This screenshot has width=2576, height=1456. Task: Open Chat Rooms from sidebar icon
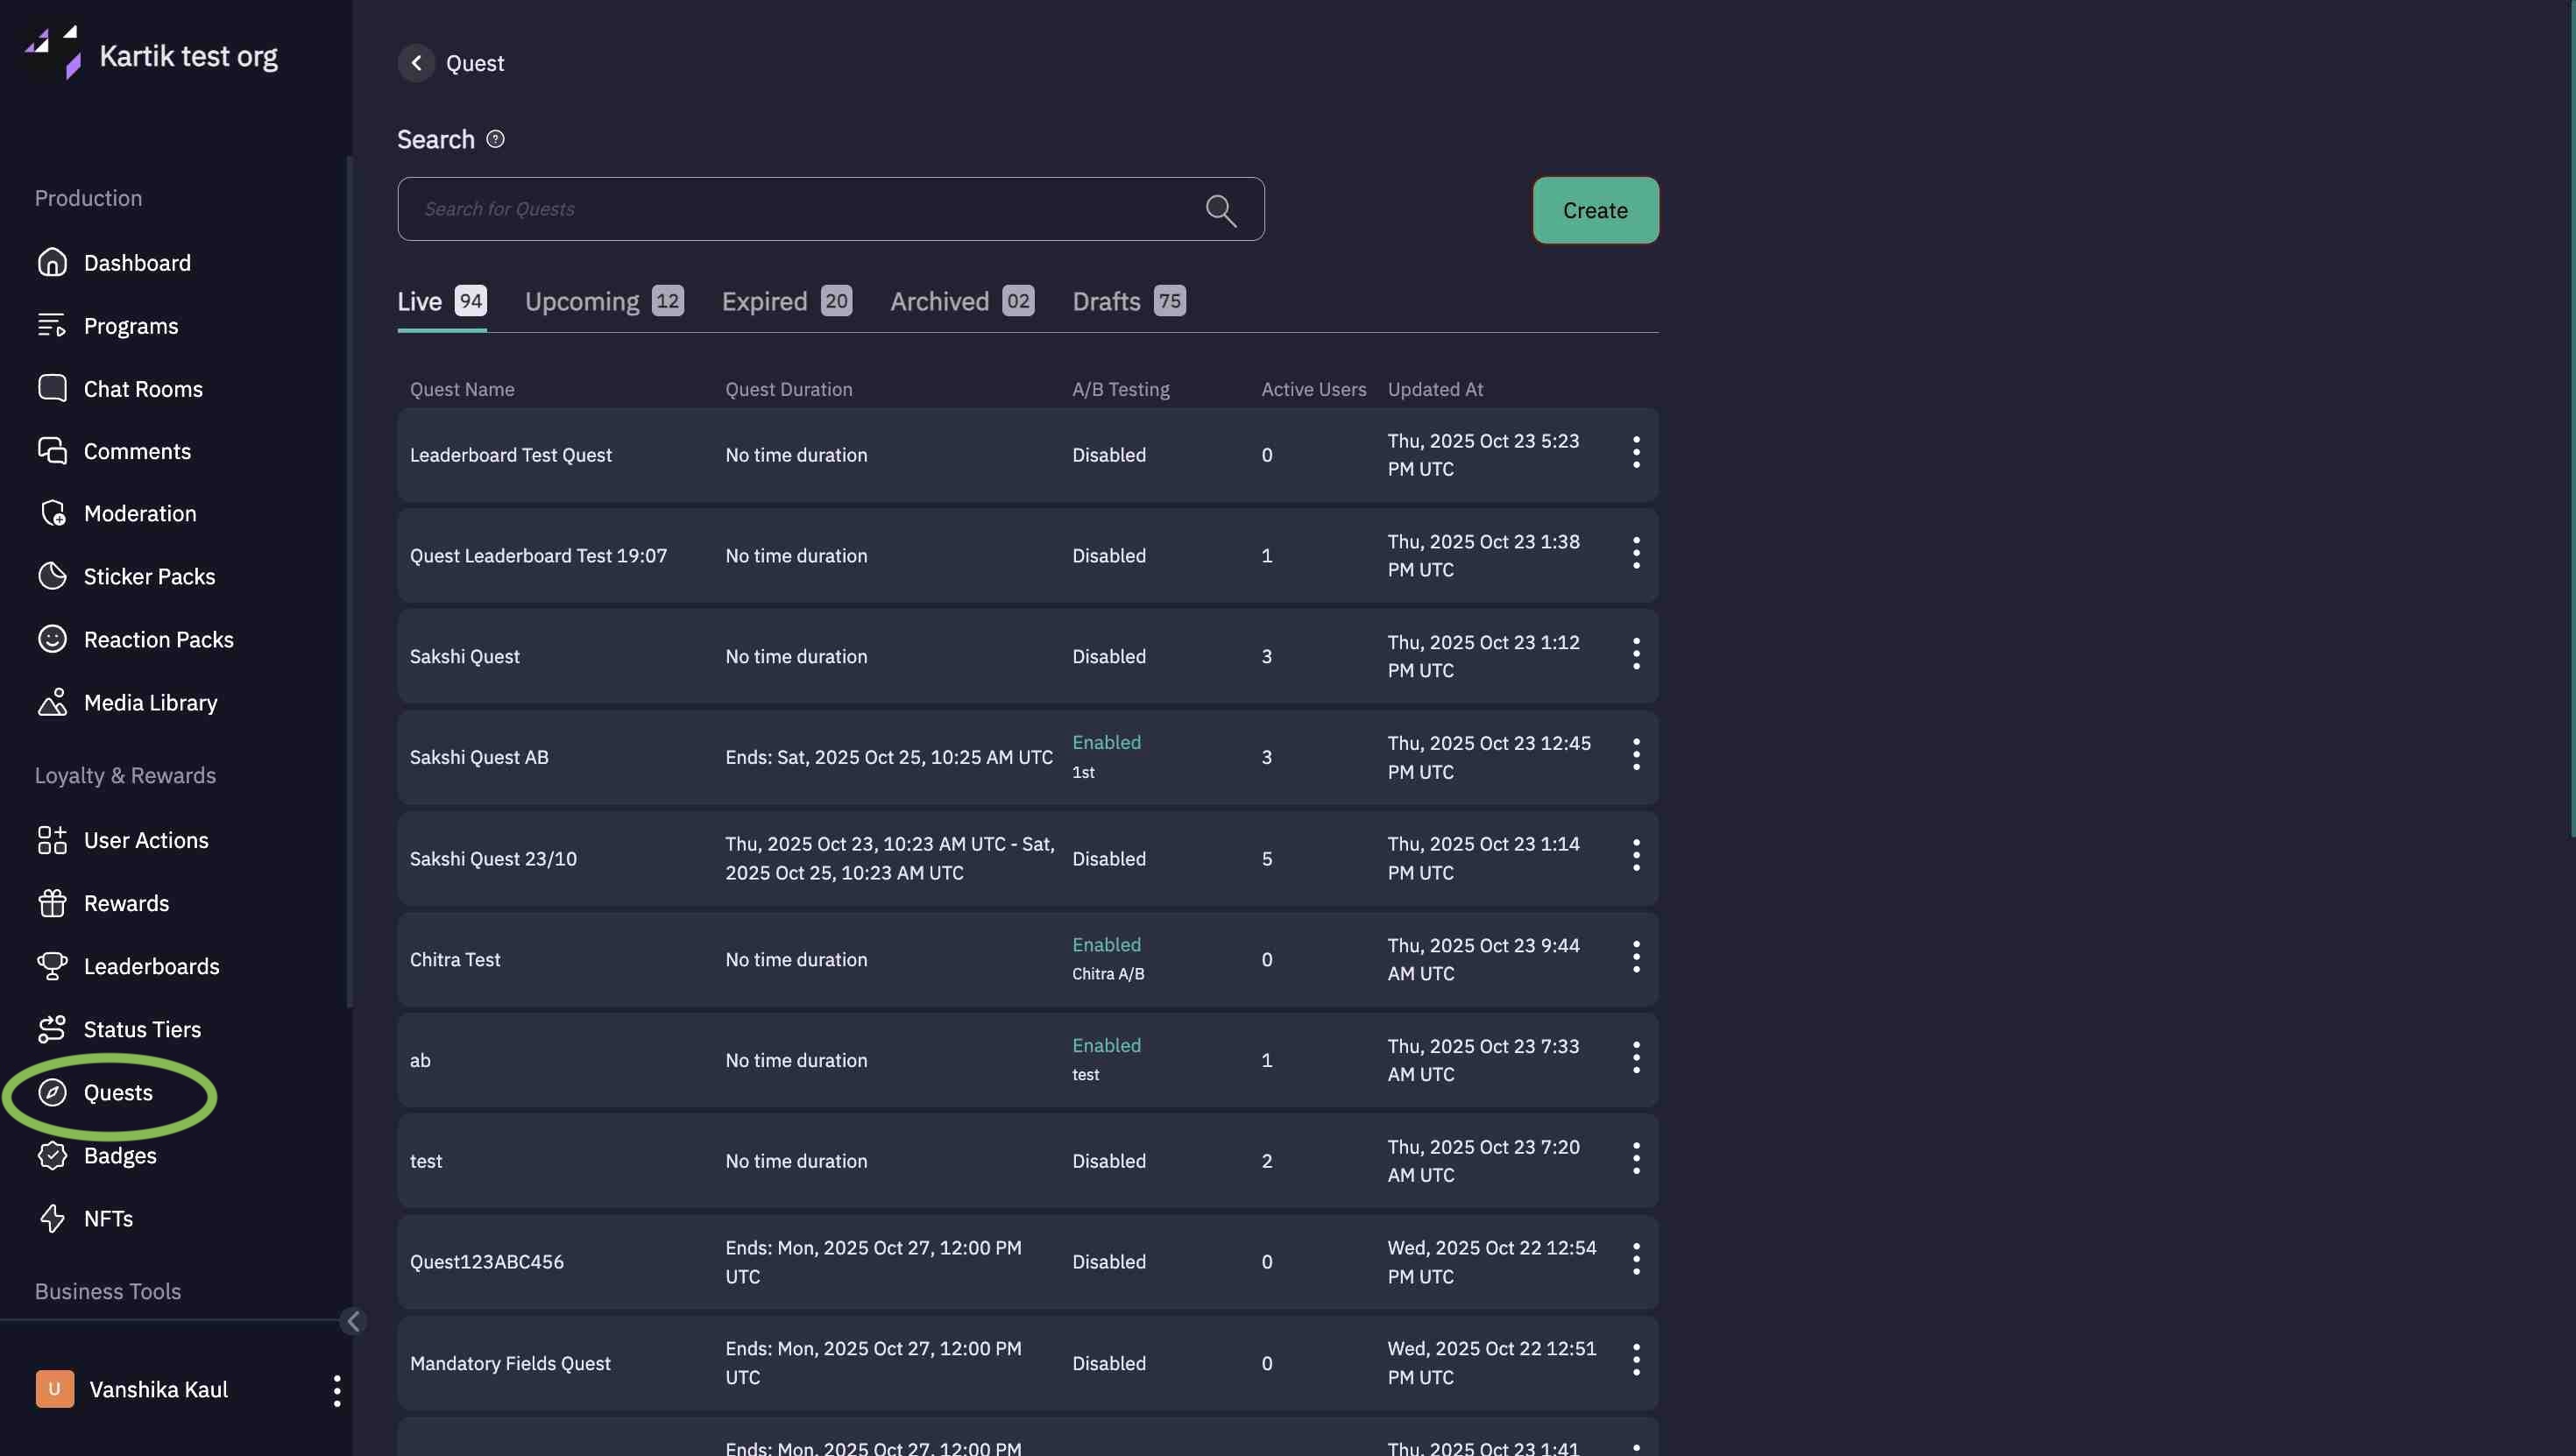pyautogui.click(x=52, y=388)
